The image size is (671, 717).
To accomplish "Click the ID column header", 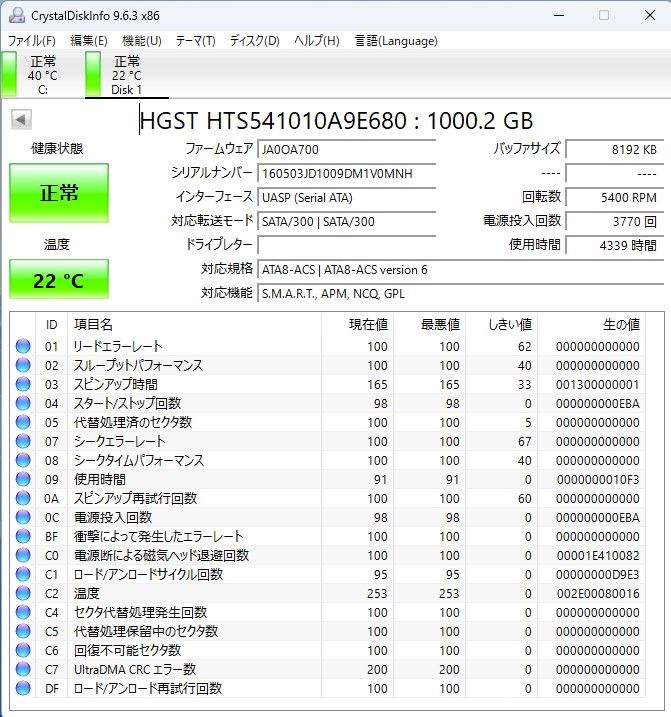I will coord(52,325).
